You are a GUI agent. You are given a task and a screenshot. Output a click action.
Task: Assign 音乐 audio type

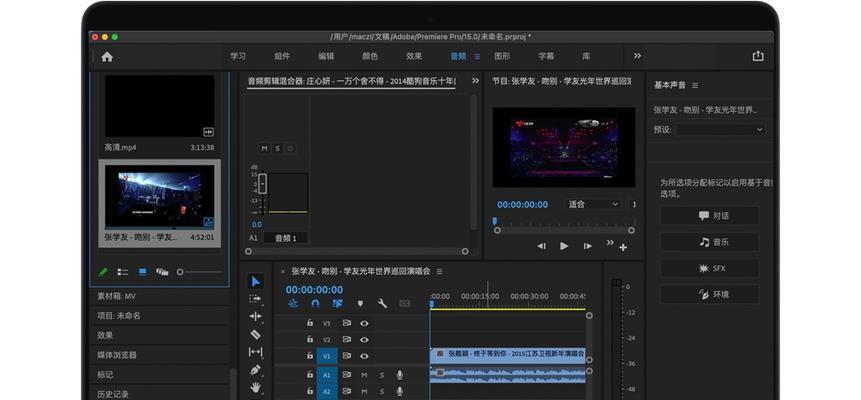pos(710,242)
